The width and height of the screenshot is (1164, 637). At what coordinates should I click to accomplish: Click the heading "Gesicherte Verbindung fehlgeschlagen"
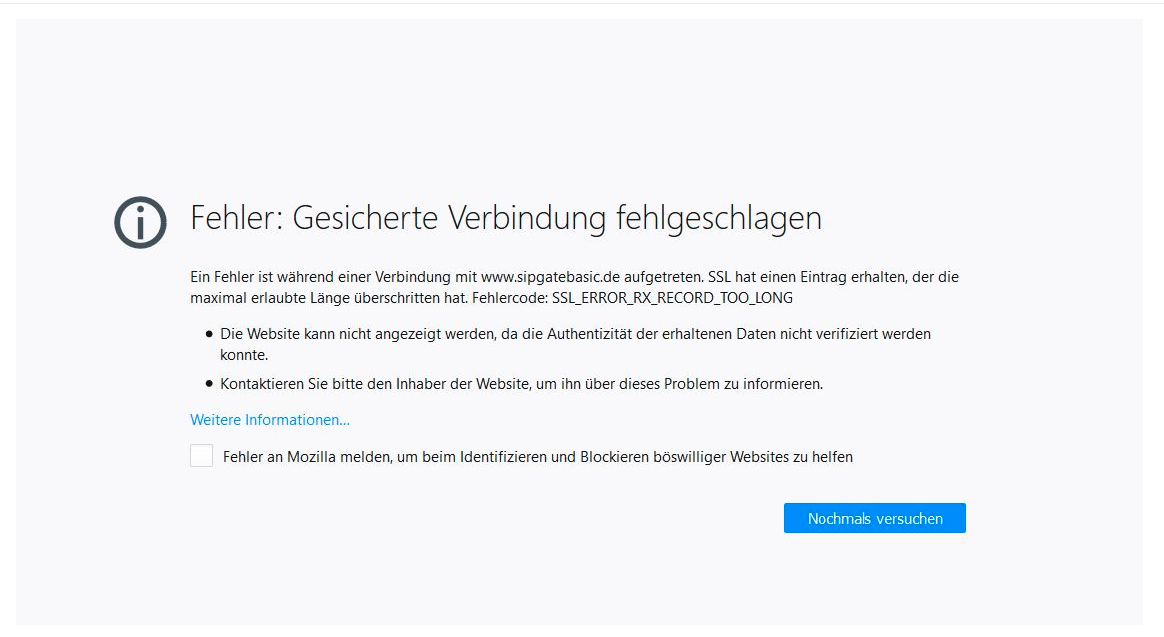pyautogui.click(x=506, y=218)
